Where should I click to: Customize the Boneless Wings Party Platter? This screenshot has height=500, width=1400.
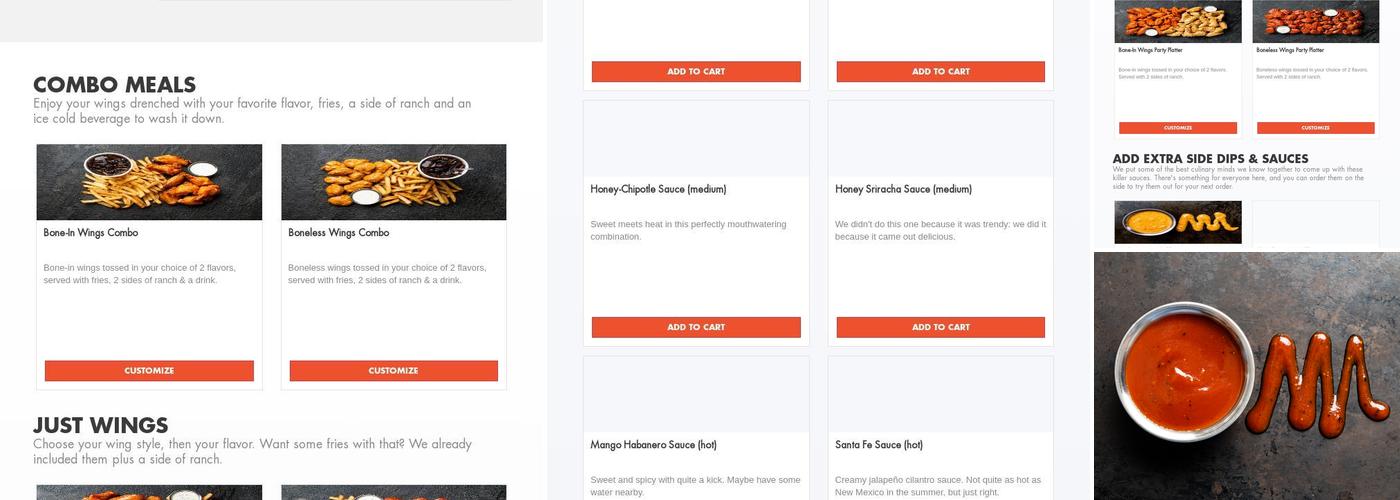click(1315, 128)
